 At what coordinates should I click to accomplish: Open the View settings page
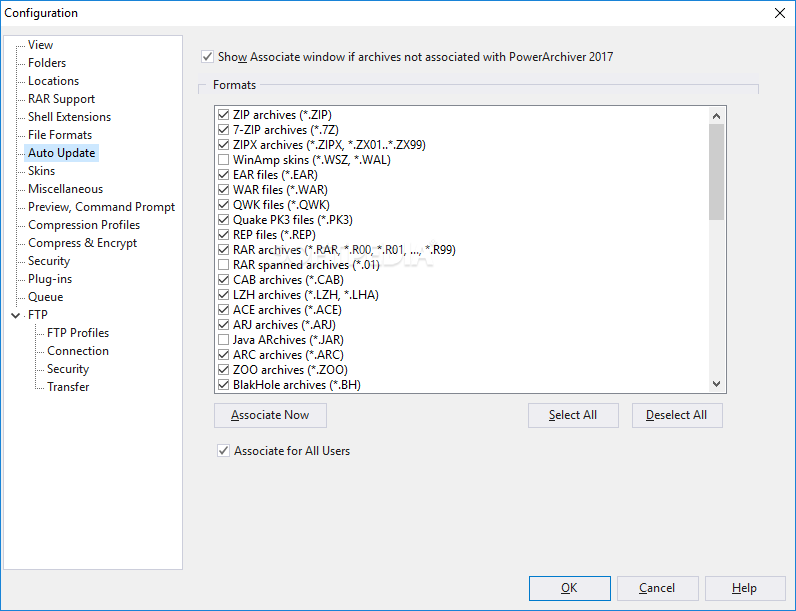pyautogui.click(x=40, y=45)
